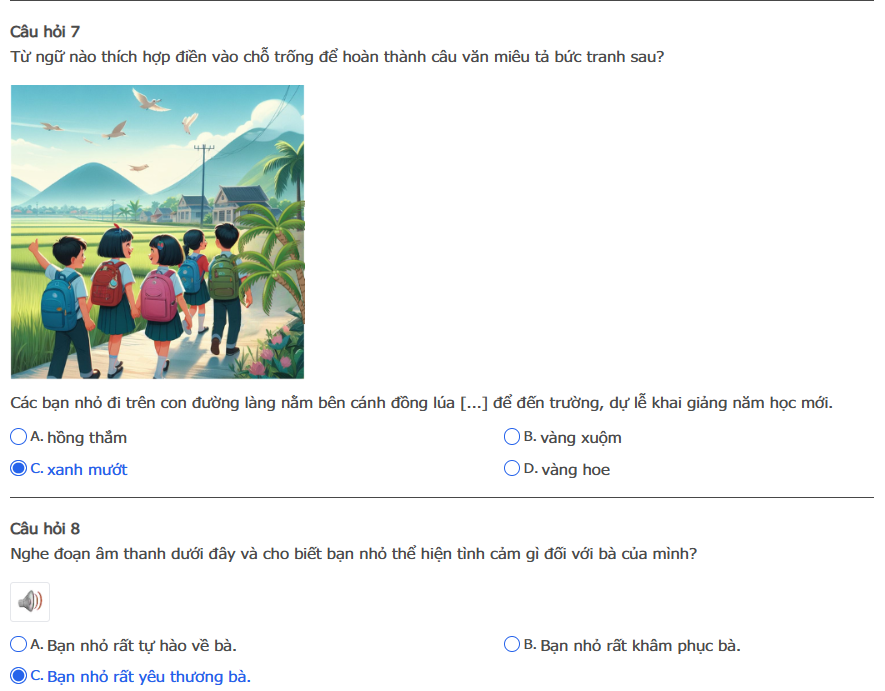
Task: Play the audio clip speaker icon
Action: pyautogui.click(x=30, y=602)
